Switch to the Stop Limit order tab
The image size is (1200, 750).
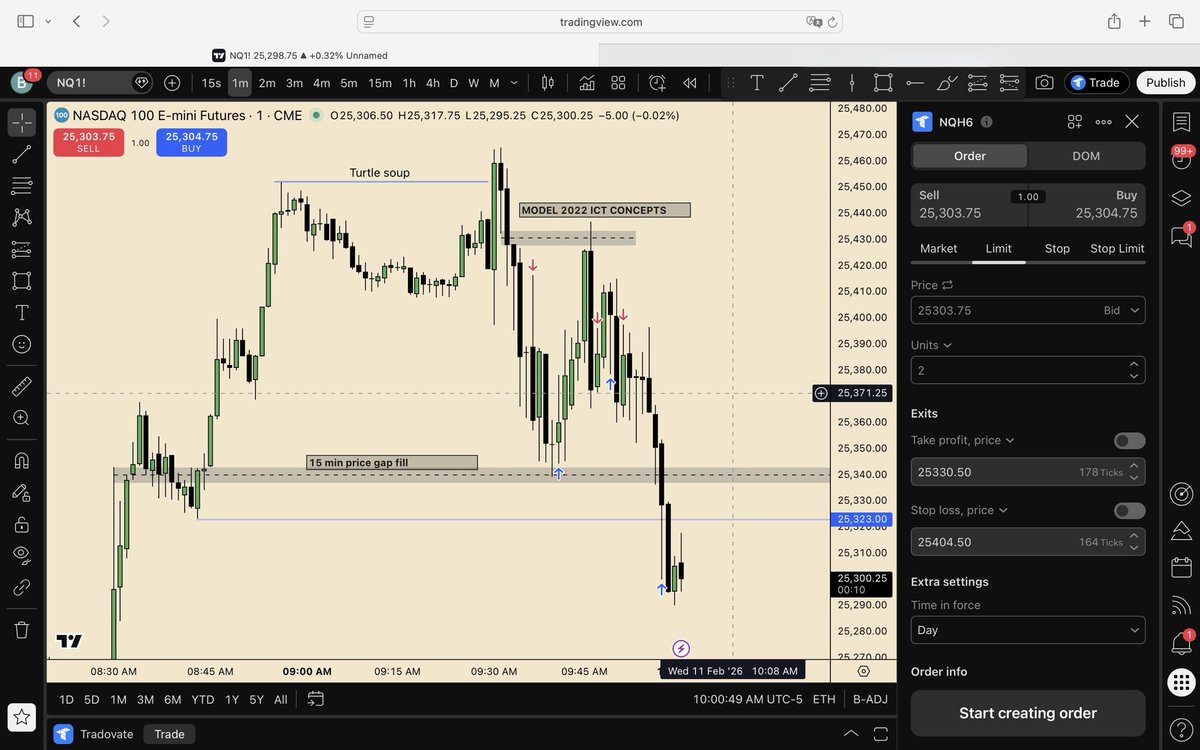click(x=1117, y=248)
